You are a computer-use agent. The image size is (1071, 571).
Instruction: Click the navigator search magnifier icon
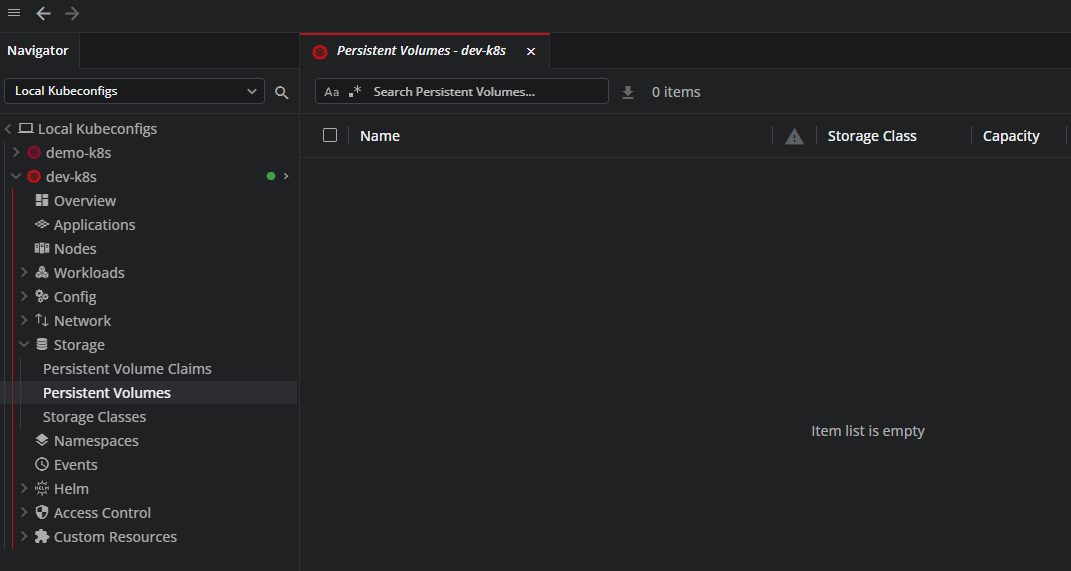click(282, 92)
